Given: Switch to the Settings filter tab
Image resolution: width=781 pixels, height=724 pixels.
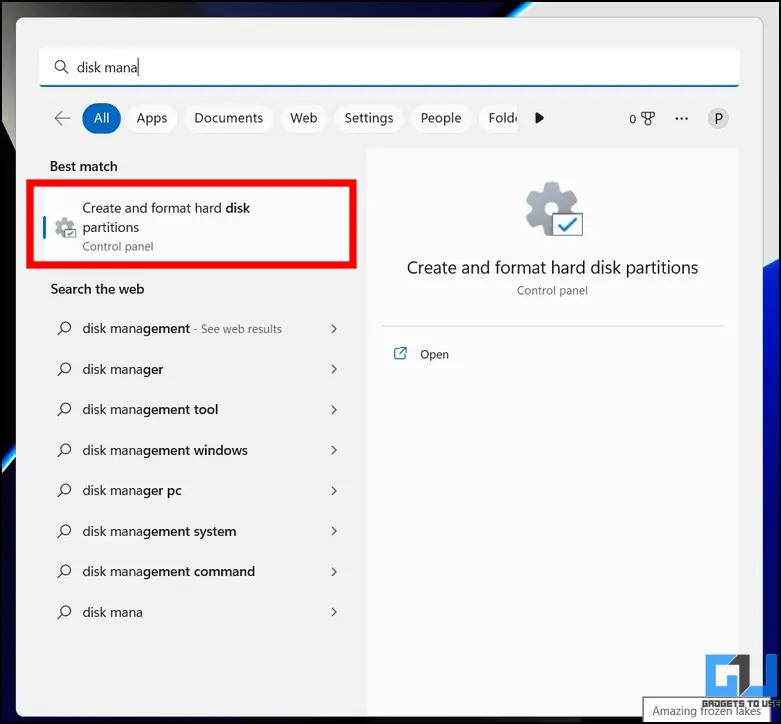Looking at the screenshot, I should [x=369, y=119].
